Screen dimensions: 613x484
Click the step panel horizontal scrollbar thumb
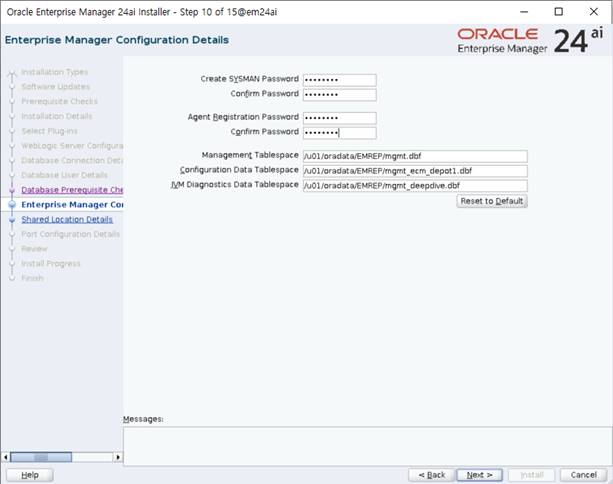[41, 457]
